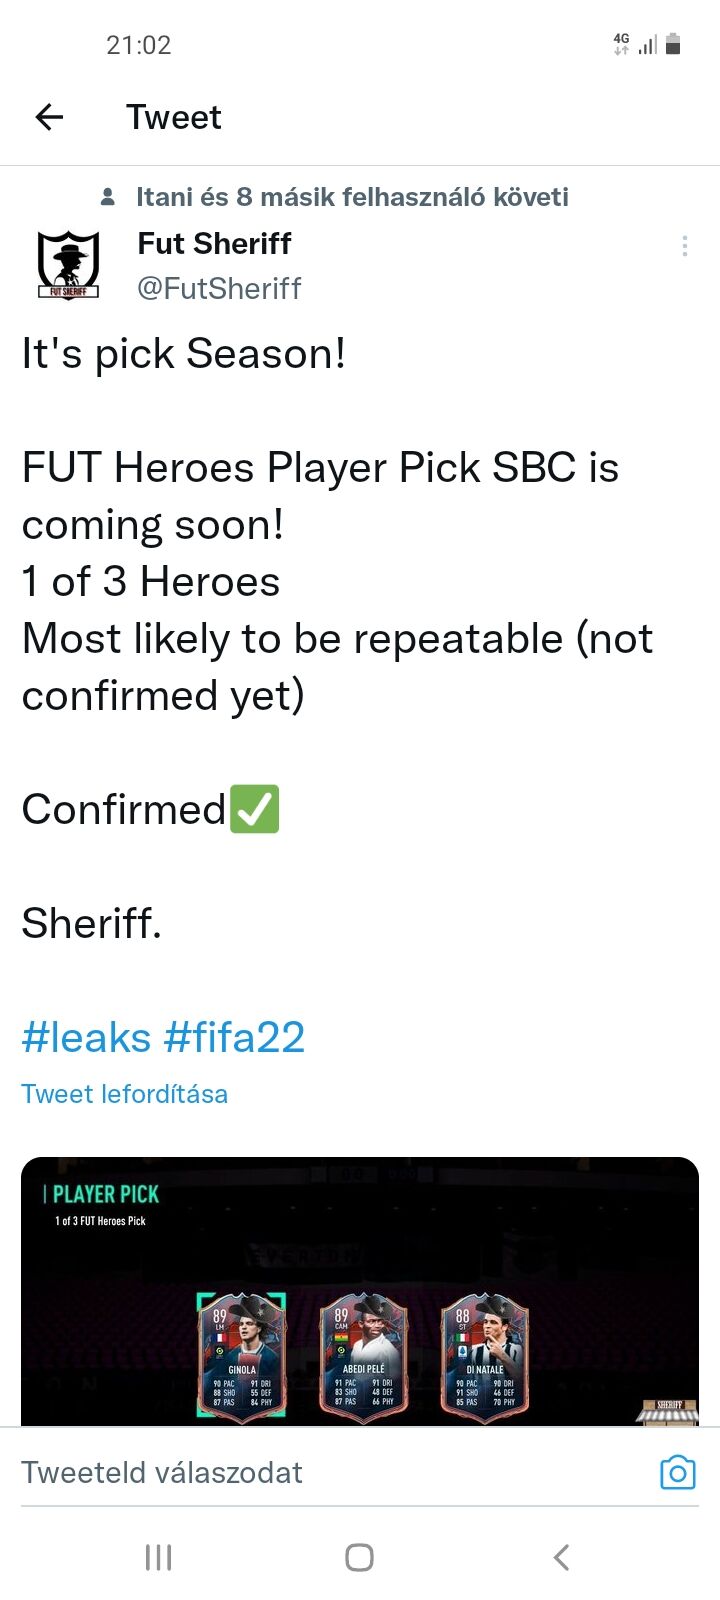Open the #leaks hashtag

pyautogui.click(x=86, y=1037)
